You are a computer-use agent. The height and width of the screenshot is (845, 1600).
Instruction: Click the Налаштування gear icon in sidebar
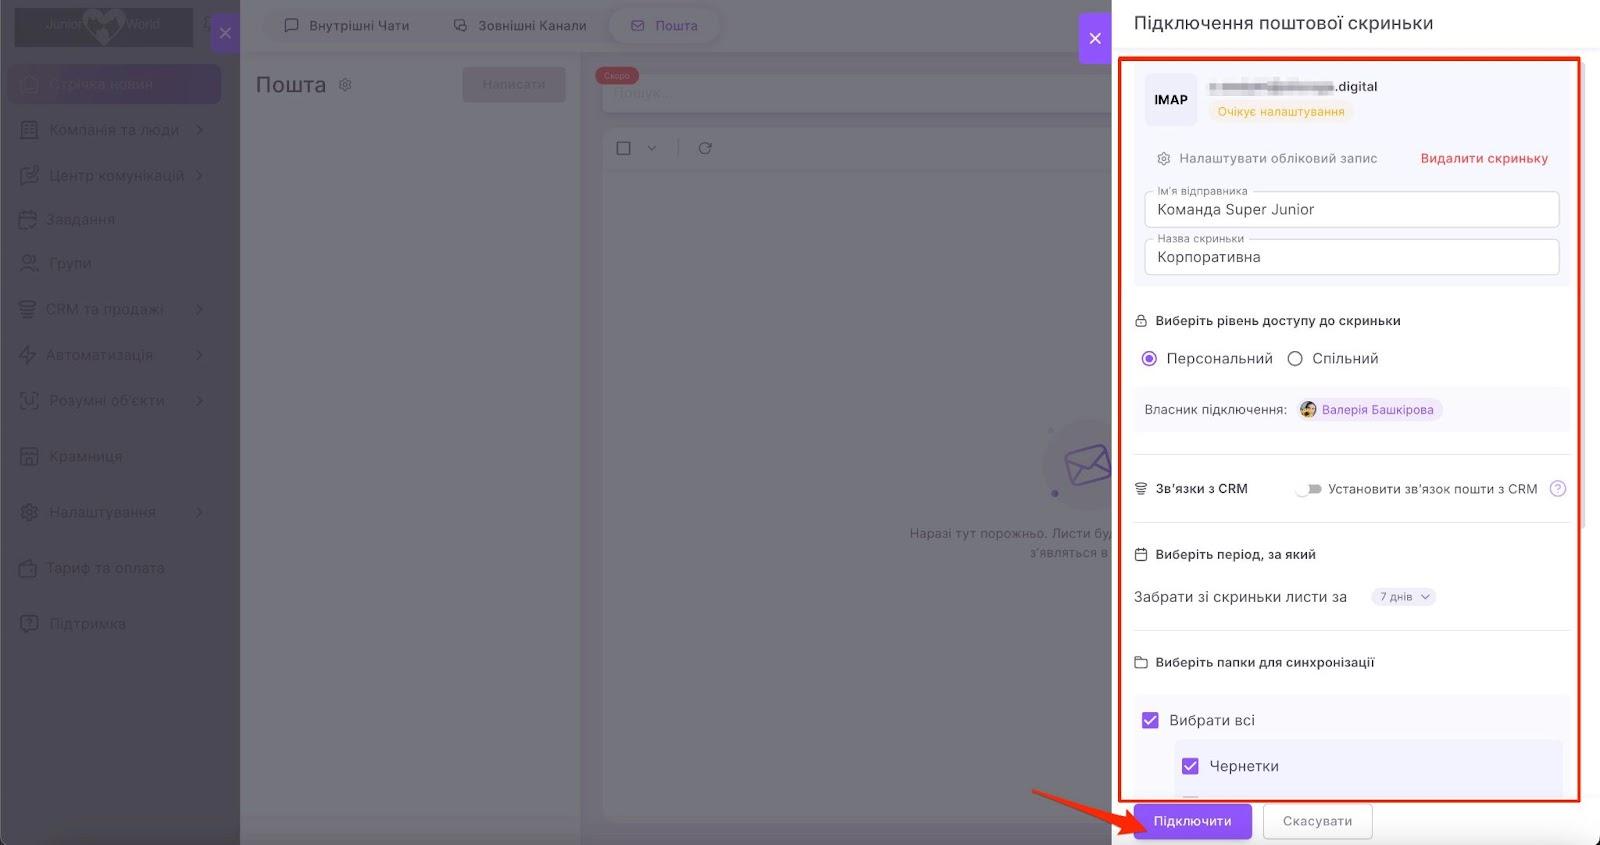click(29, 512)
